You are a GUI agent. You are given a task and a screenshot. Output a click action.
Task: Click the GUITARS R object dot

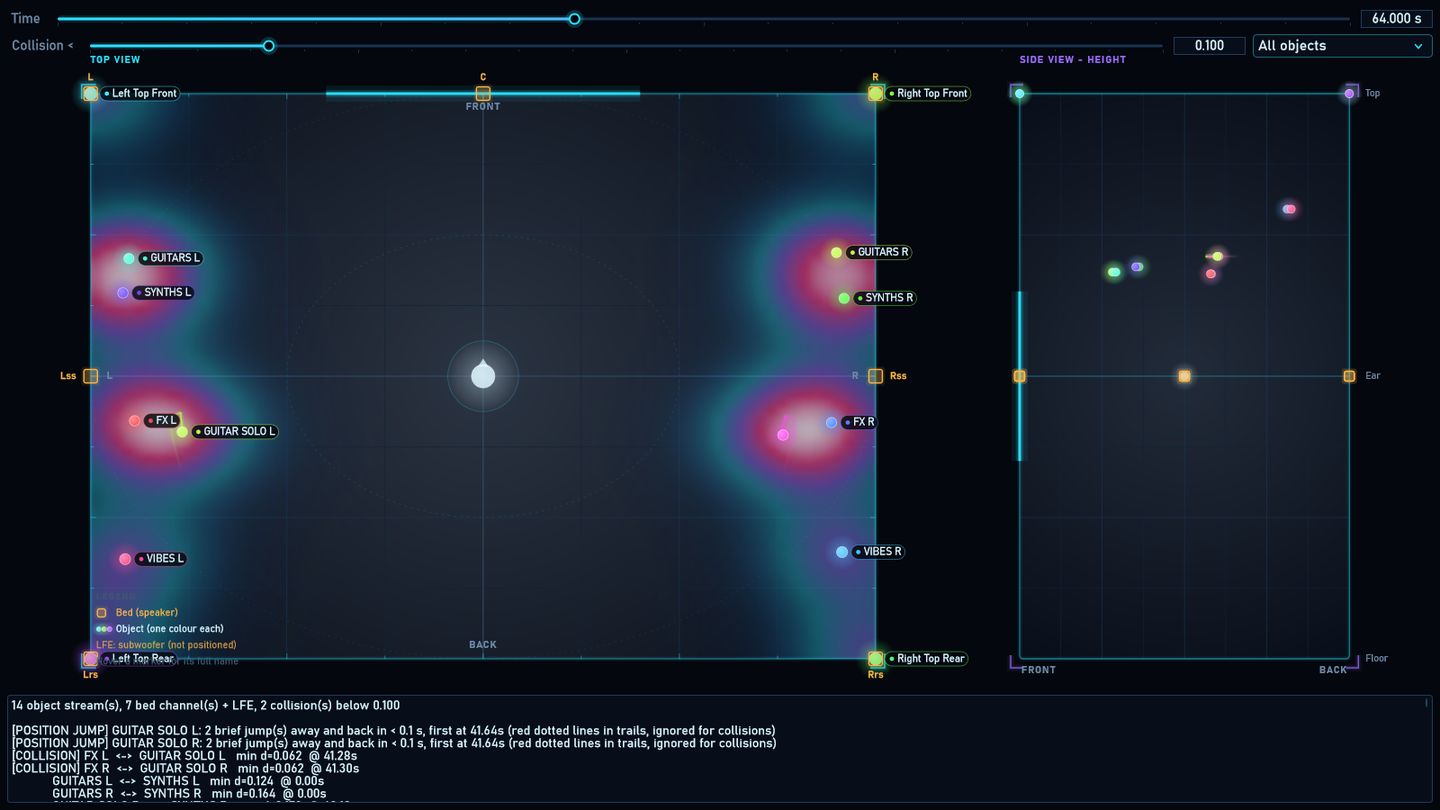click(x=836, y=253)
